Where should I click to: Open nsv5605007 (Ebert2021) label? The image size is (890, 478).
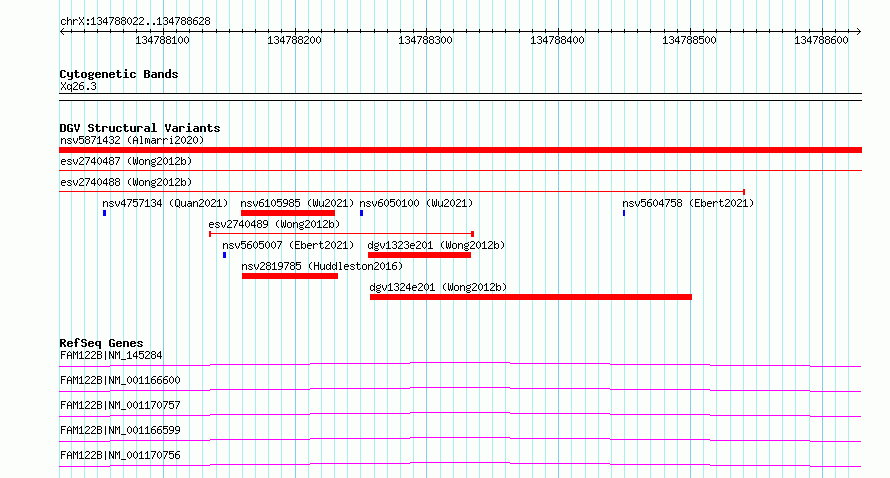tap(288, 245)
